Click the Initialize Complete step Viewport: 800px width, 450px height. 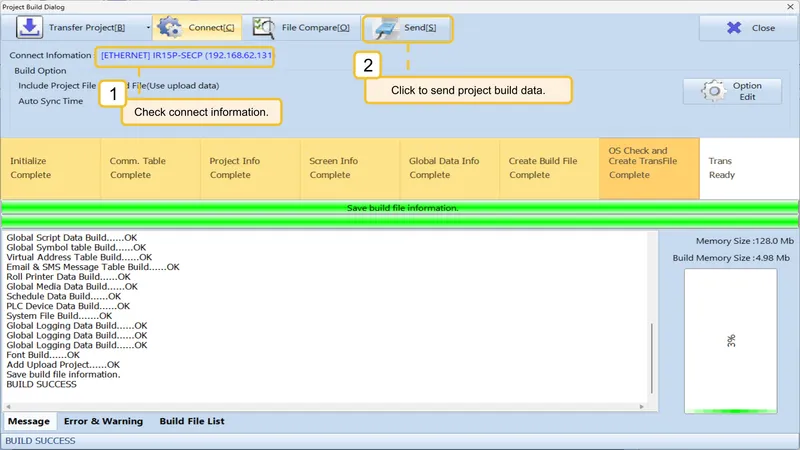(51, 168)
